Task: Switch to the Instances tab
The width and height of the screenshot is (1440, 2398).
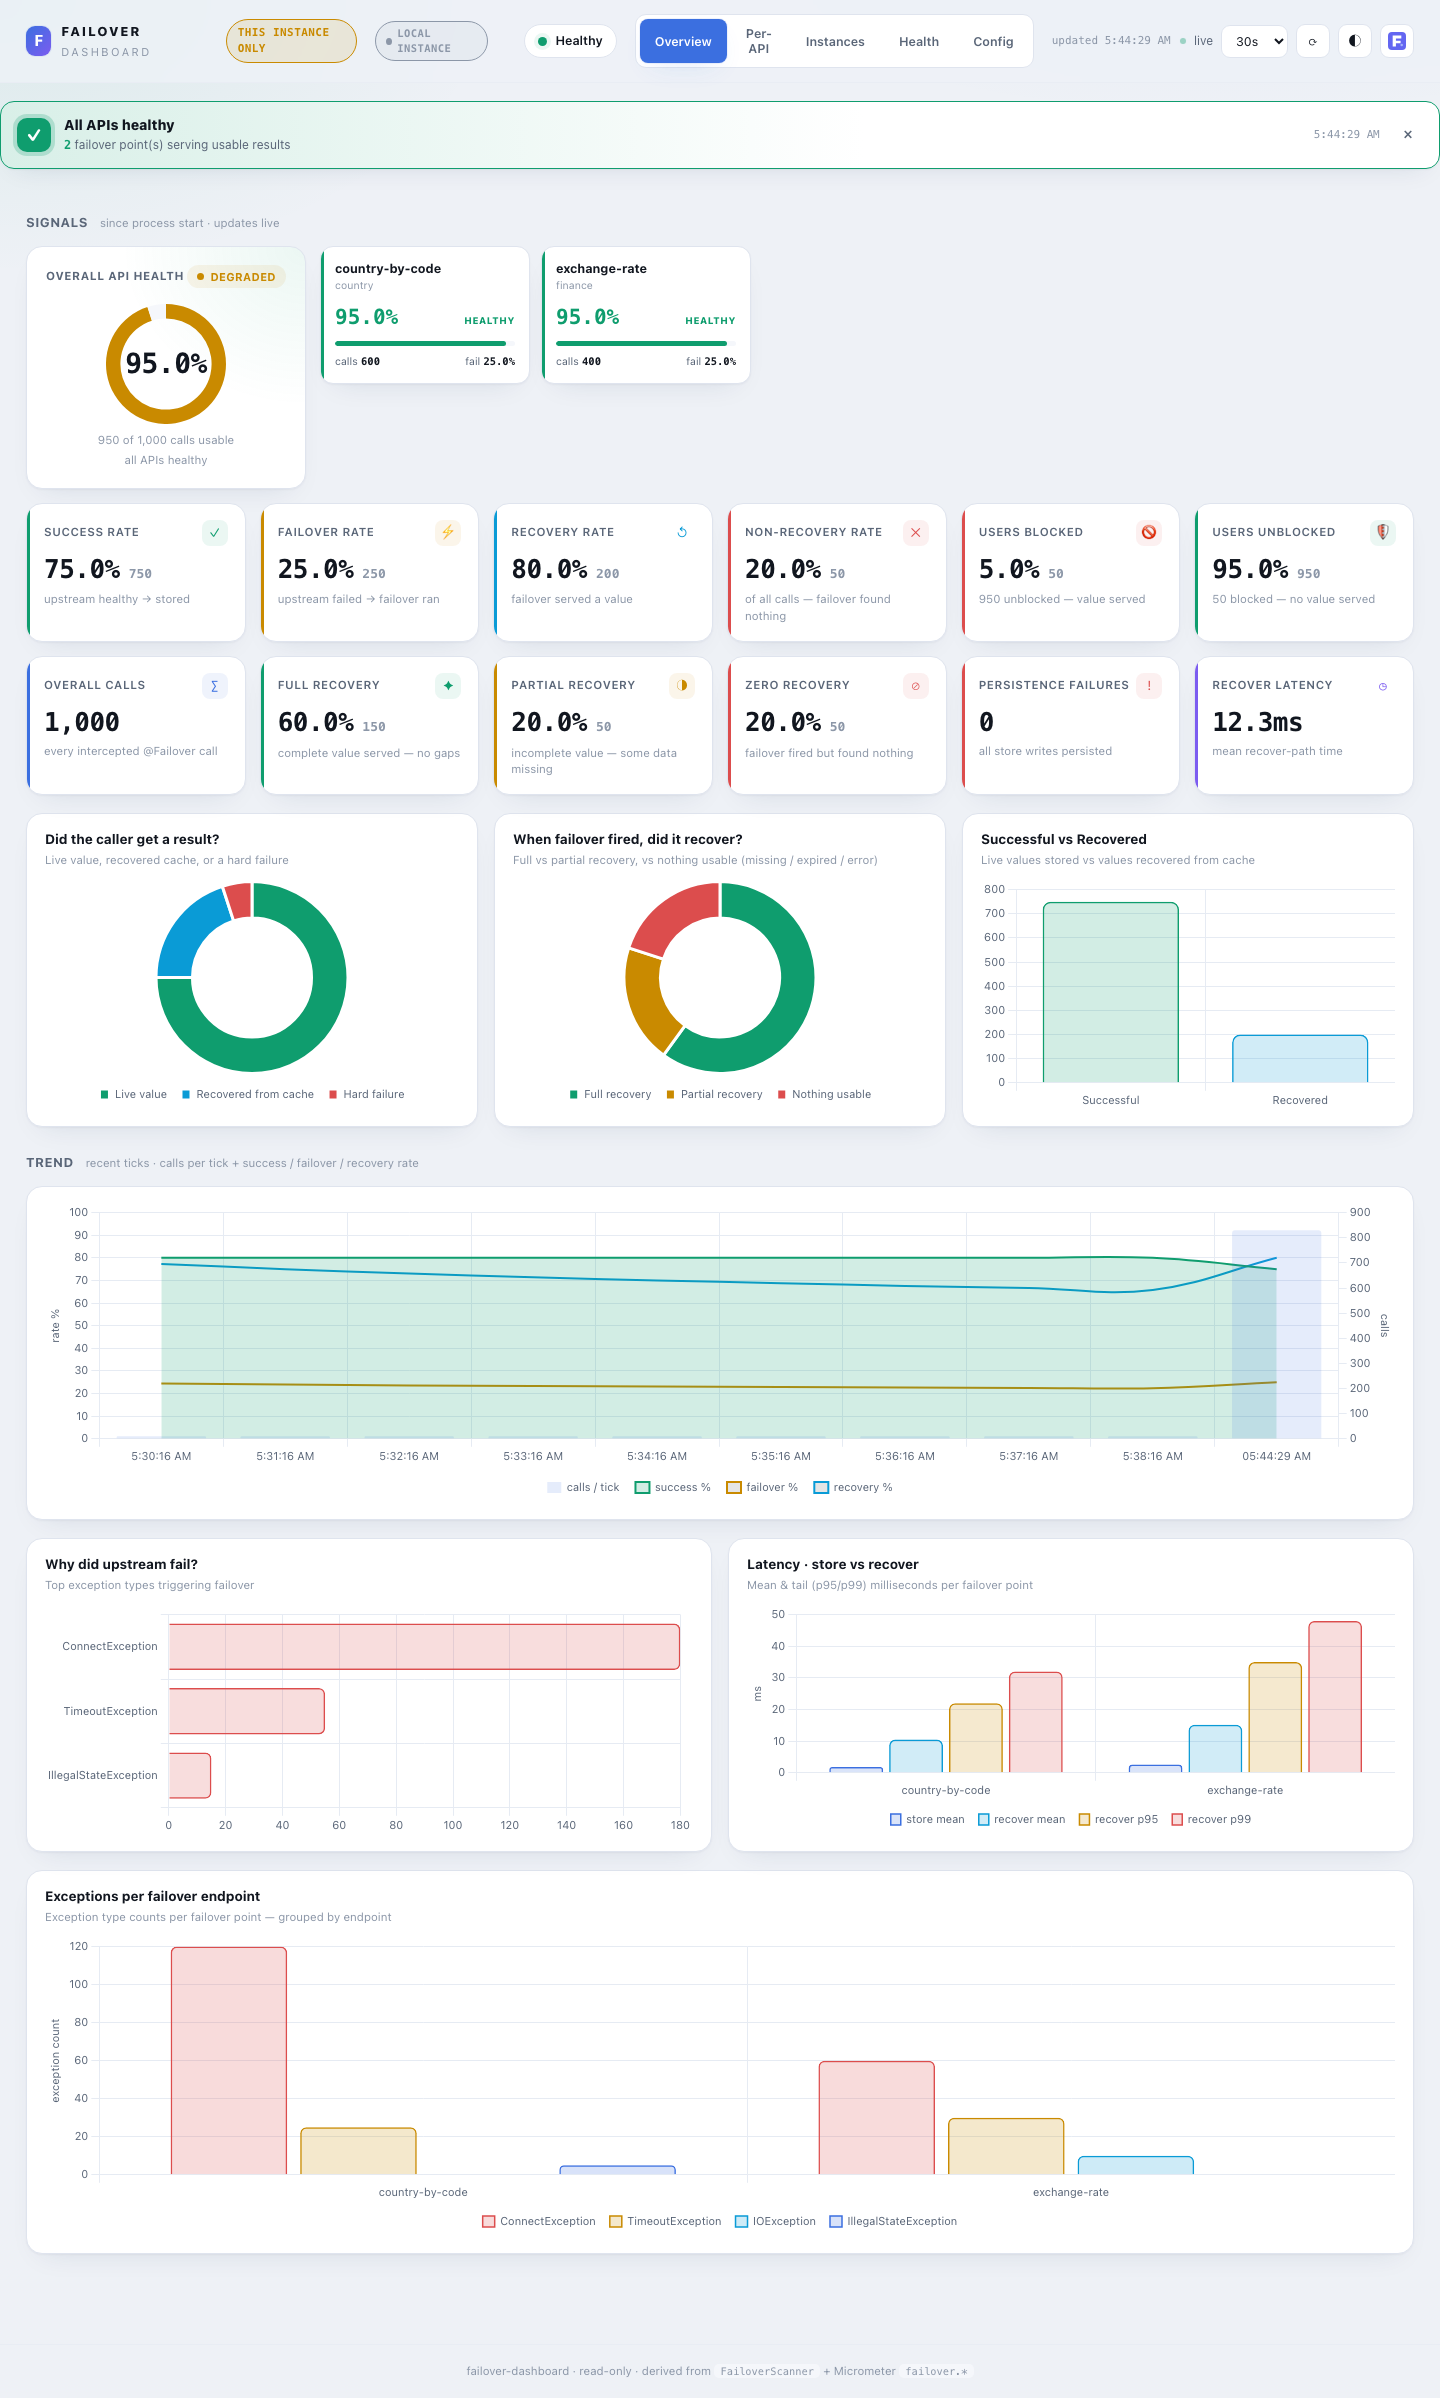Action: coord(835,41)
